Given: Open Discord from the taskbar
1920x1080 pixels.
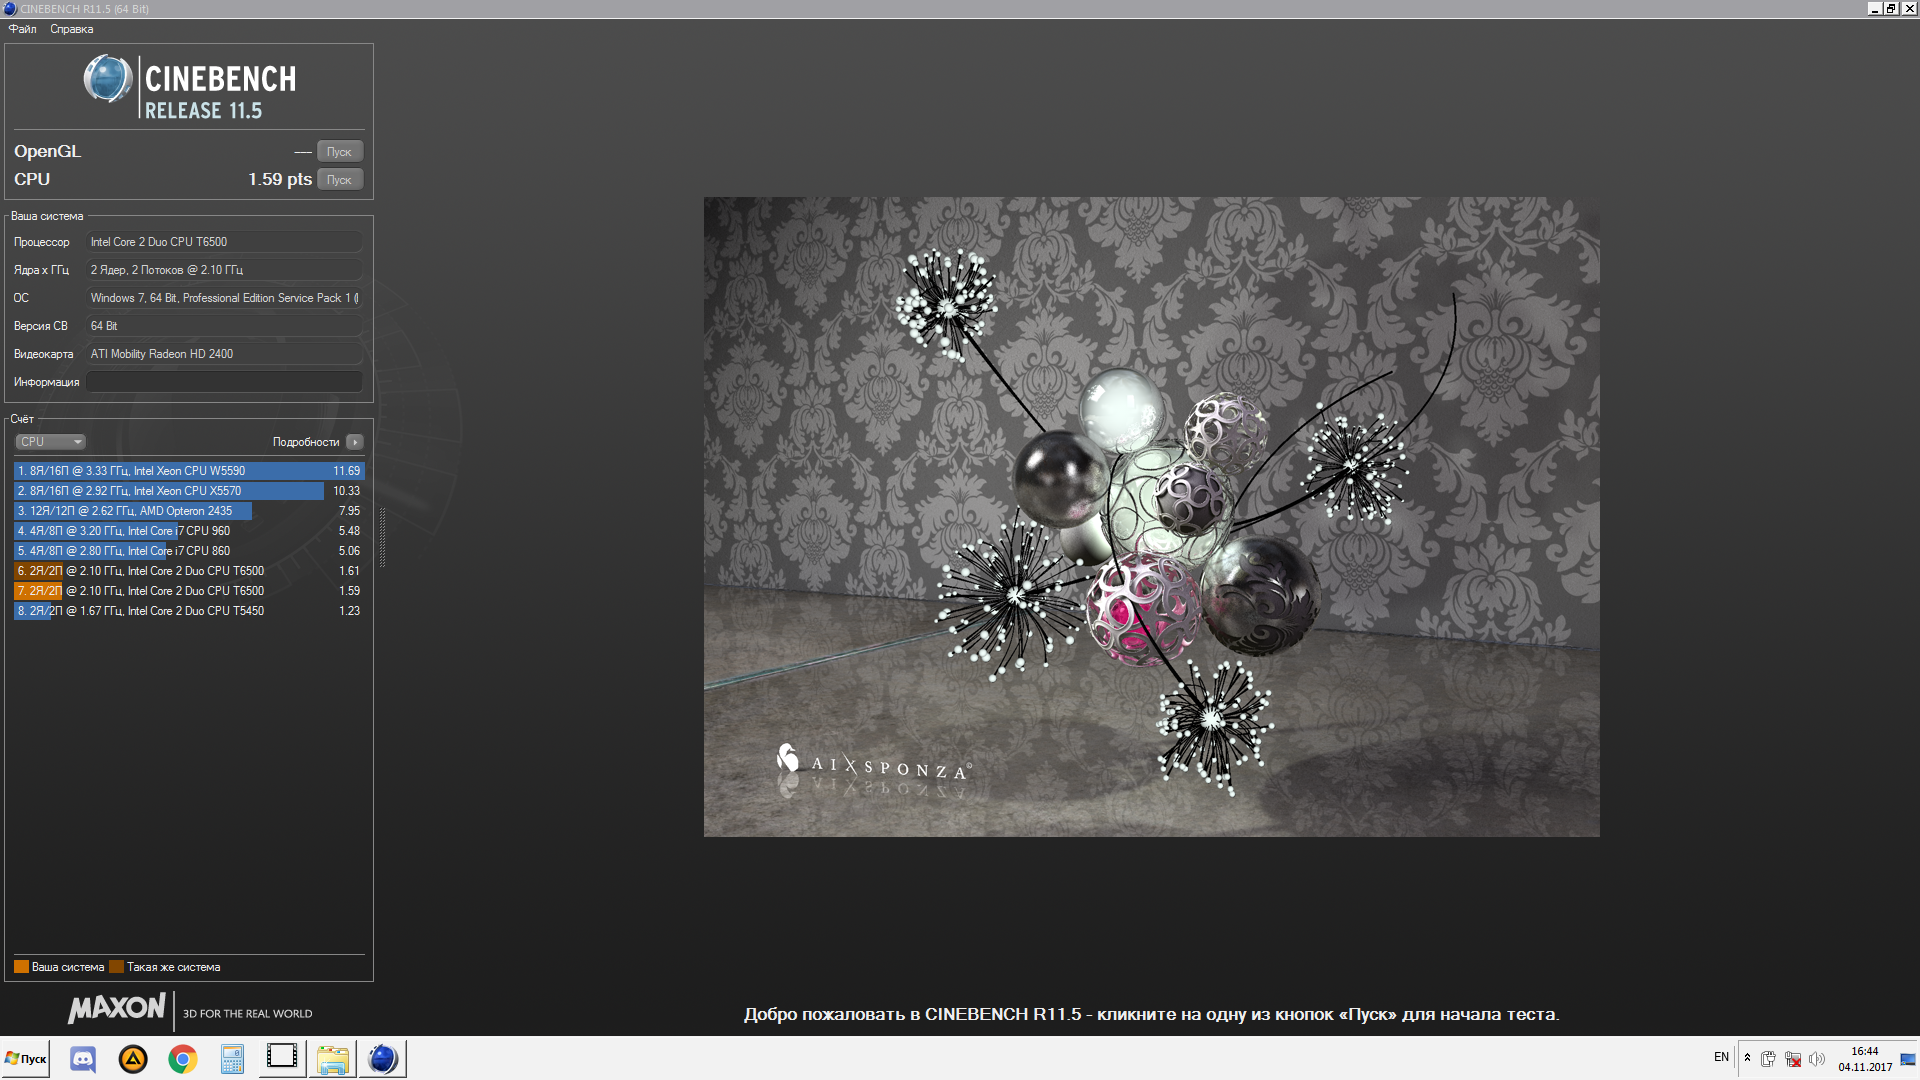Looking at the screenshot, I should click(x=83, y=1059).
